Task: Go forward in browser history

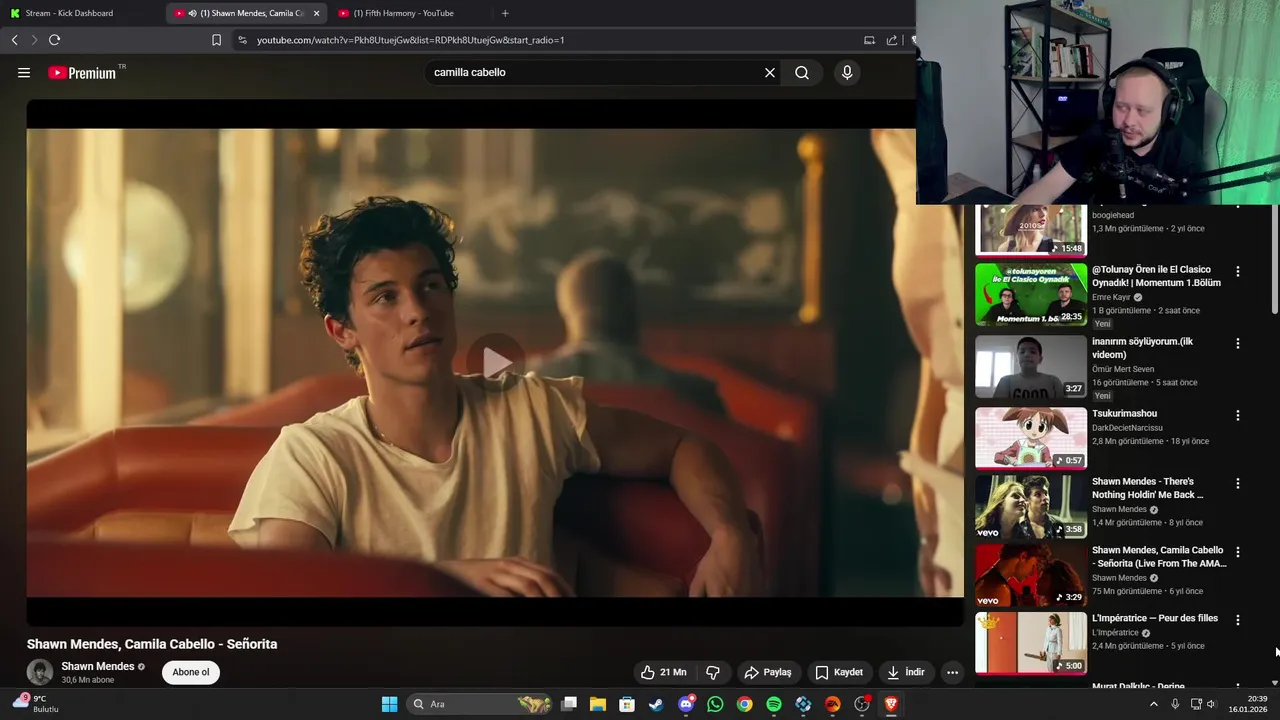Action: (34, 40)
